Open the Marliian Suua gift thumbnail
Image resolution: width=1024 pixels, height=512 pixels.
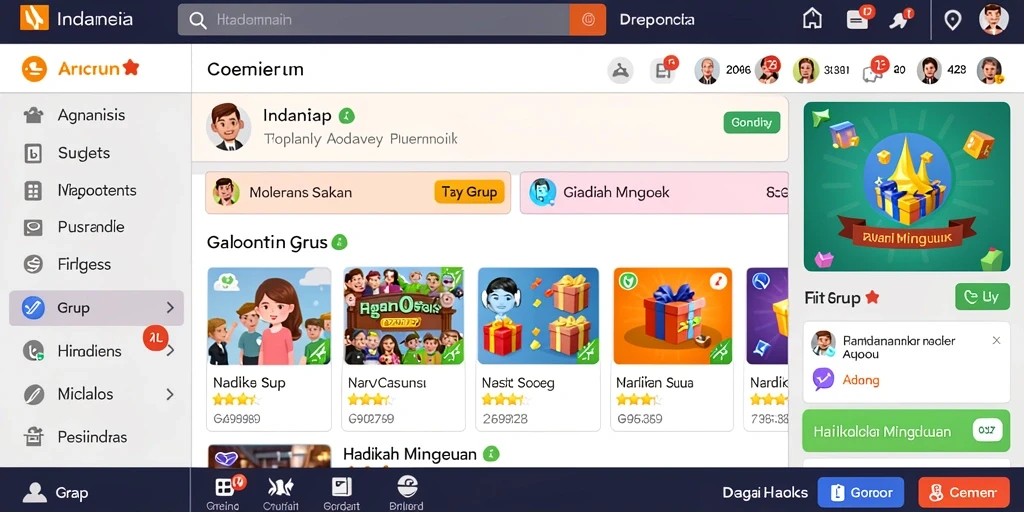point(673,315)
